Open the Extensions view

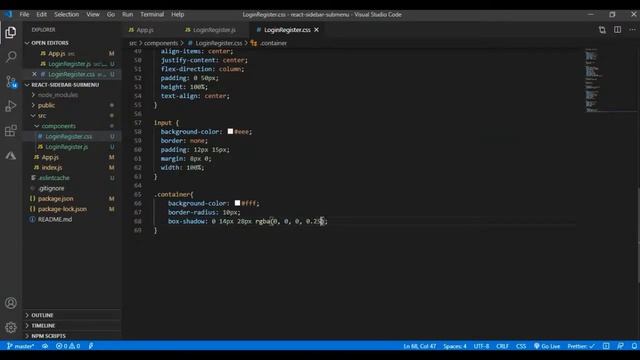pyautogui.click(x=11, y=131)
